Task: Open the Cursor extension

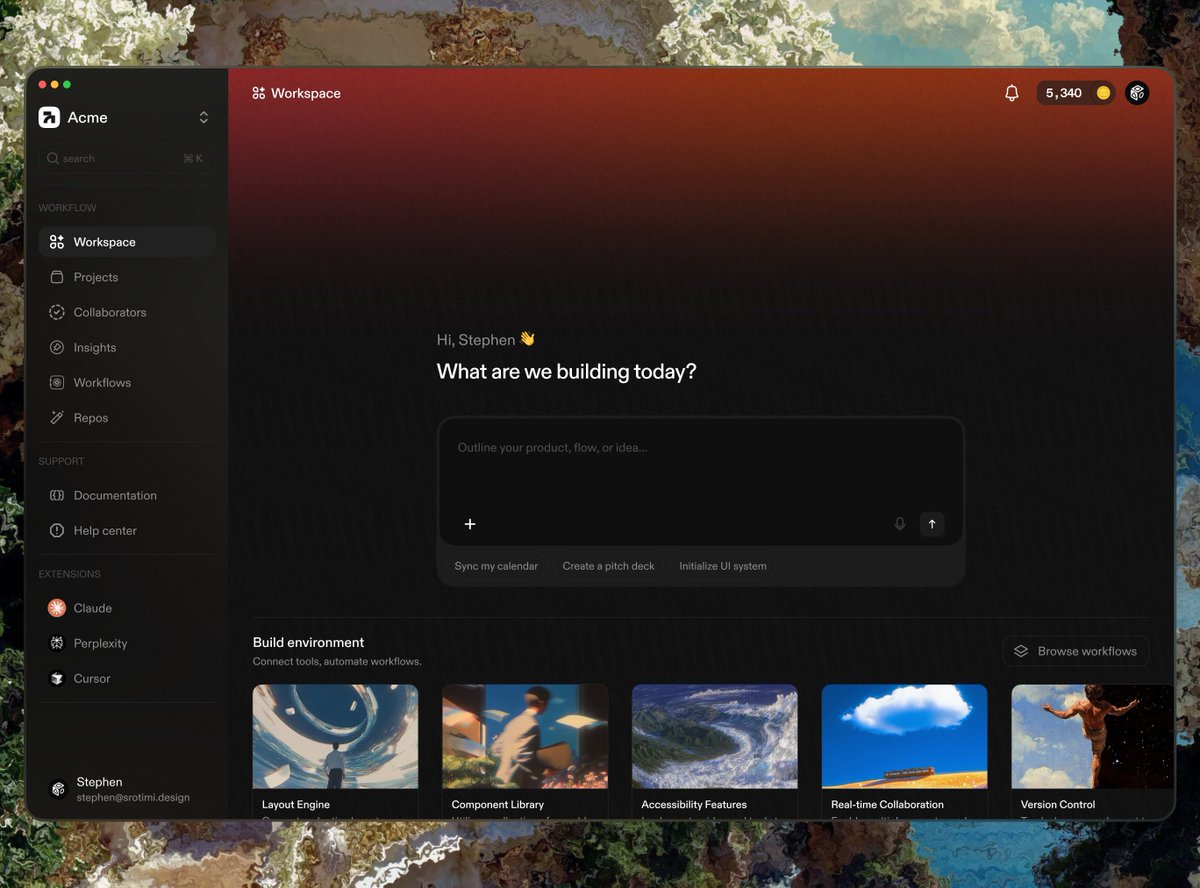Action: [127, 678]
